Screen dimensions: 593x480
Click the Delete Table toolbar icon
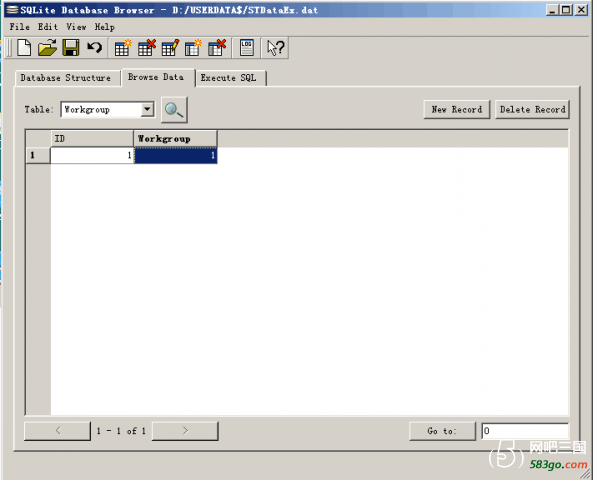tap(146, 48)
